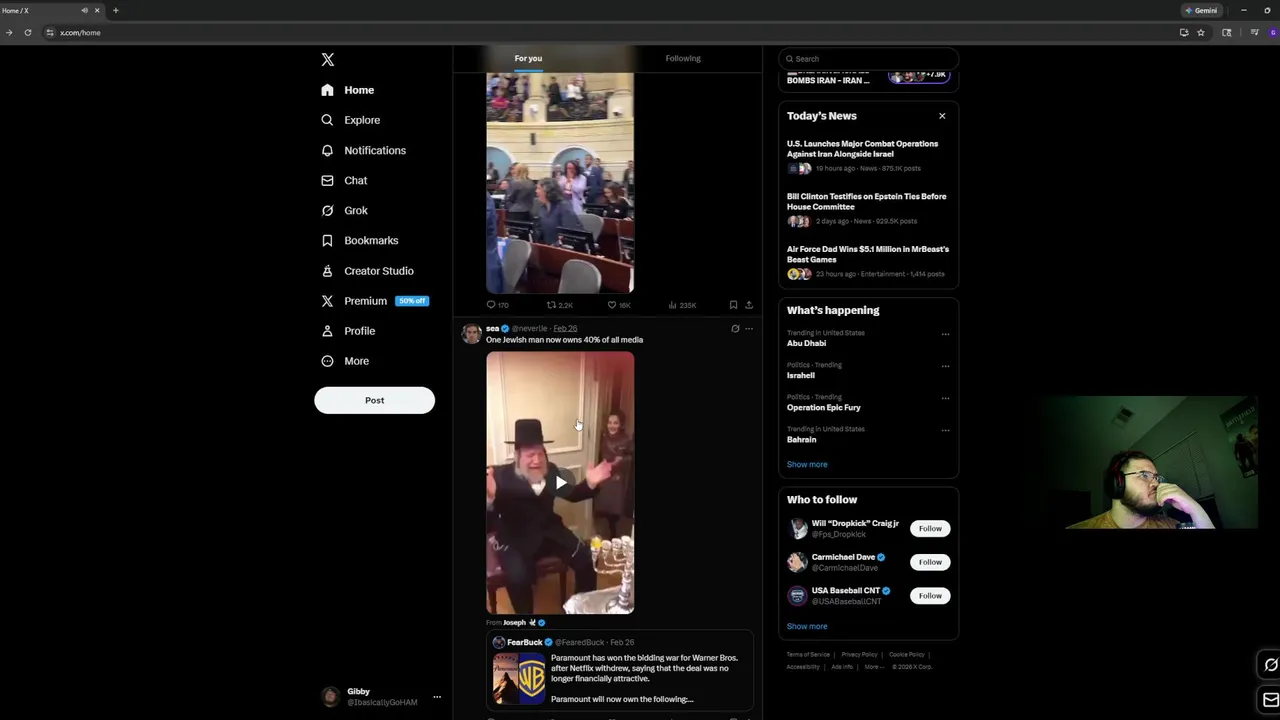This screenshot has height=720, width=1280.
Task: Like the post with 16K likes
Action: pyautogui.click(x=620, y=305)
